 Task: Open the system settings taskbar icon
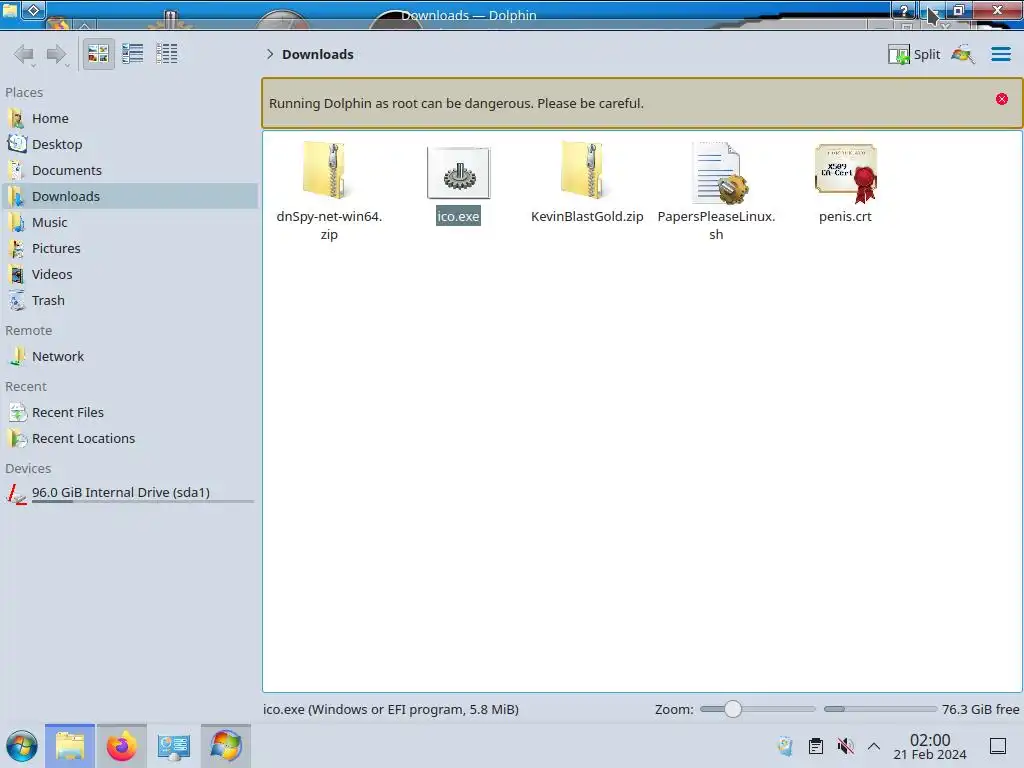pyautogui.click(x=173, y=746)
